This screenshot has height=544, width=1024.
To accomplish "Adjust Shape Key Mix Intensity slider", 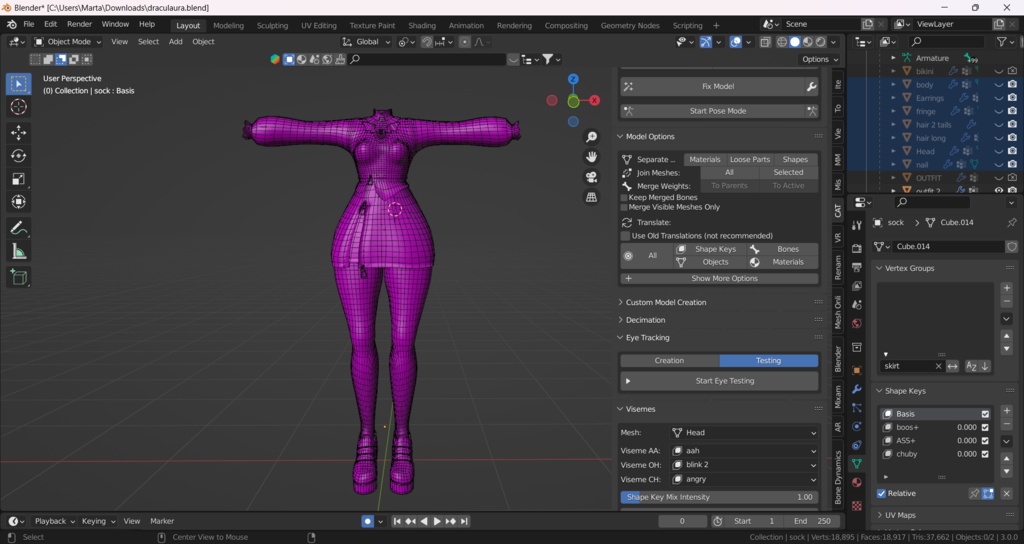I will pos(719,497).
